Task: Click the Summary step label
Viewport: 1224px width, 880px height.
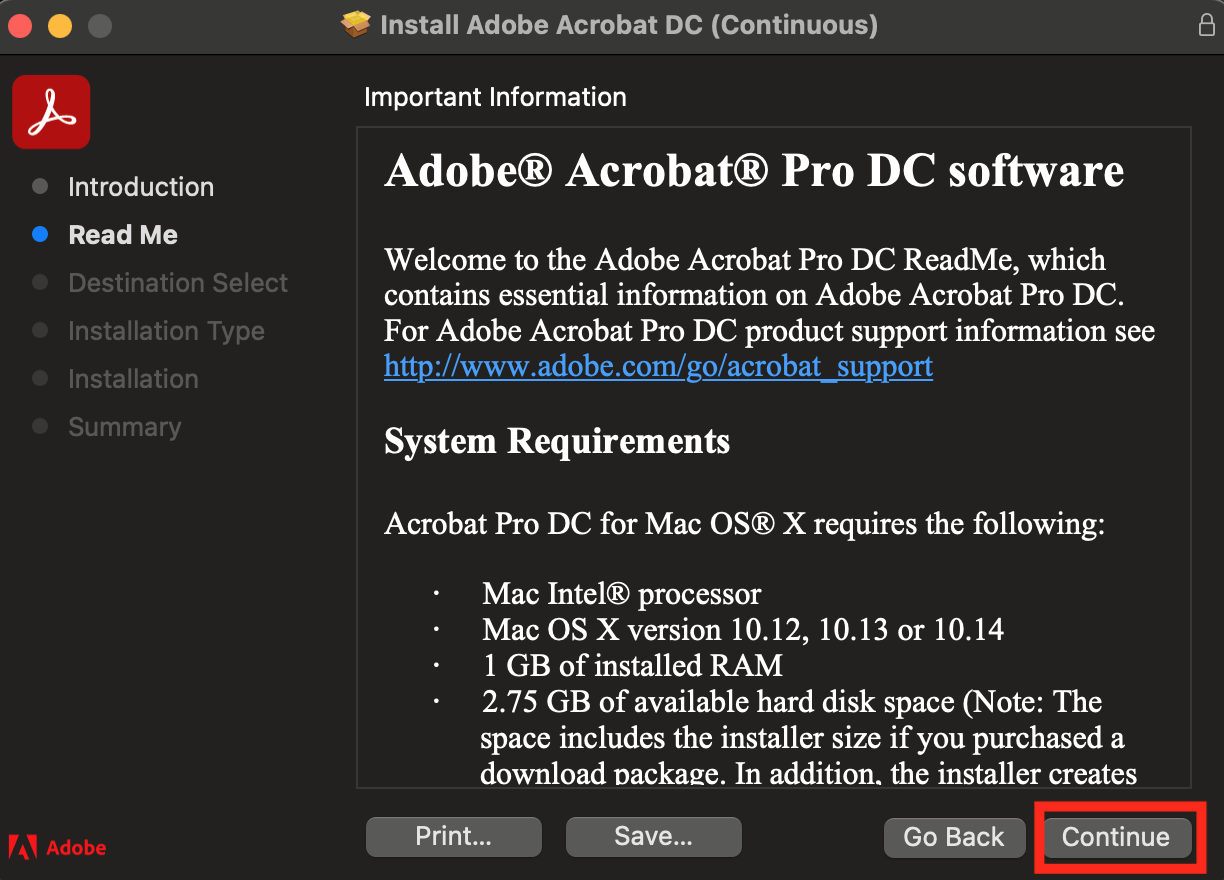Action: 125,427
